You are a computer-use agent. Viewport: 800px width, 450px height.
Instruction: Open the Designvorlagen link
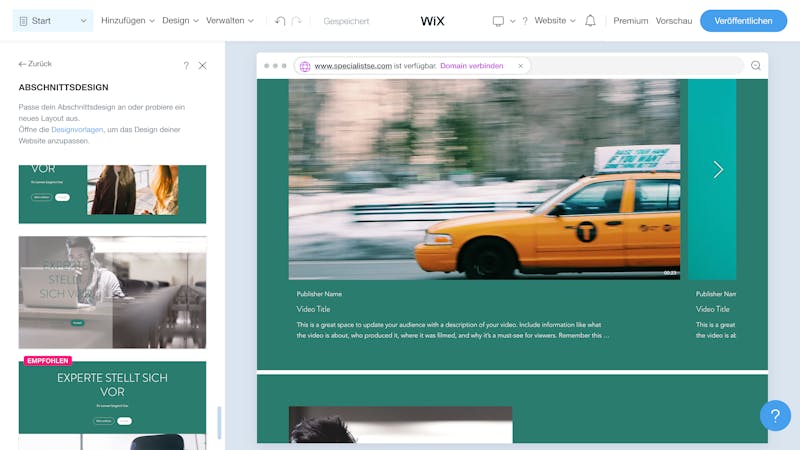tap(77, 130)
